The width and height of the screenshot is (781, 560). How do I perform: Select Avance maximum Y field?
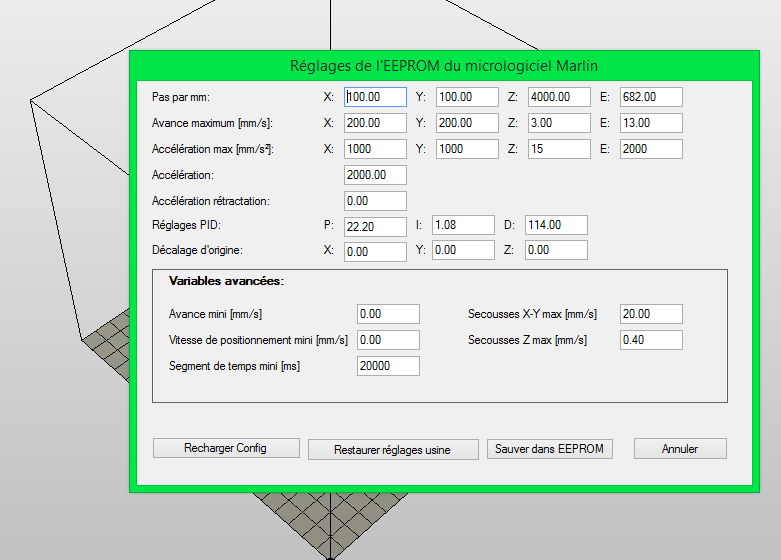tap(467, 123)
